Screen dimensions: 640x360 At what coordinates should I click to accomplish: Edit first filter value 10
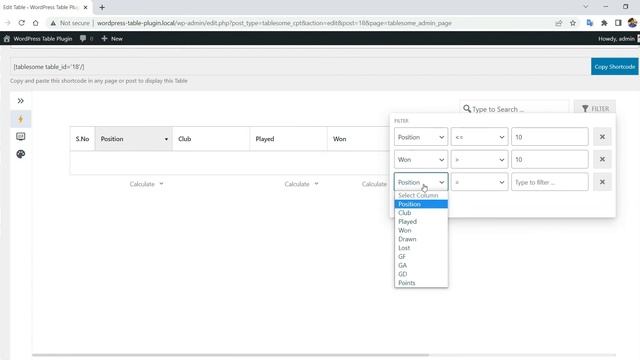(x=549, y=137)
